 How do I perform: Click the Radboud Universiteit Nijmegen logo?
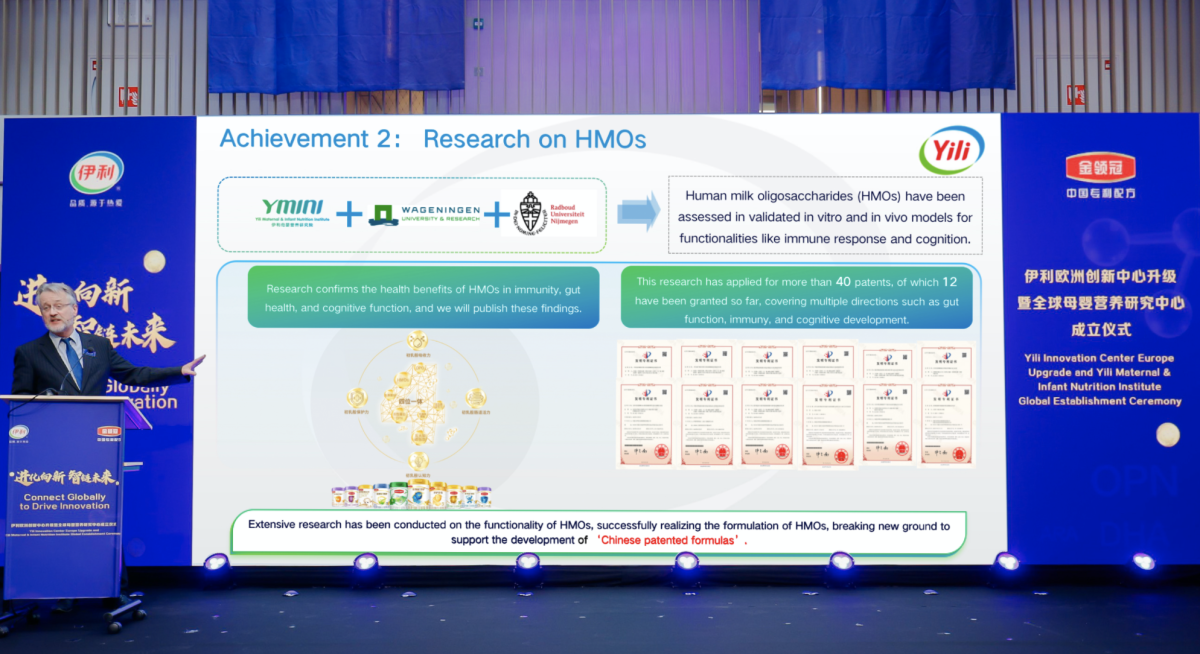[551, 214]
